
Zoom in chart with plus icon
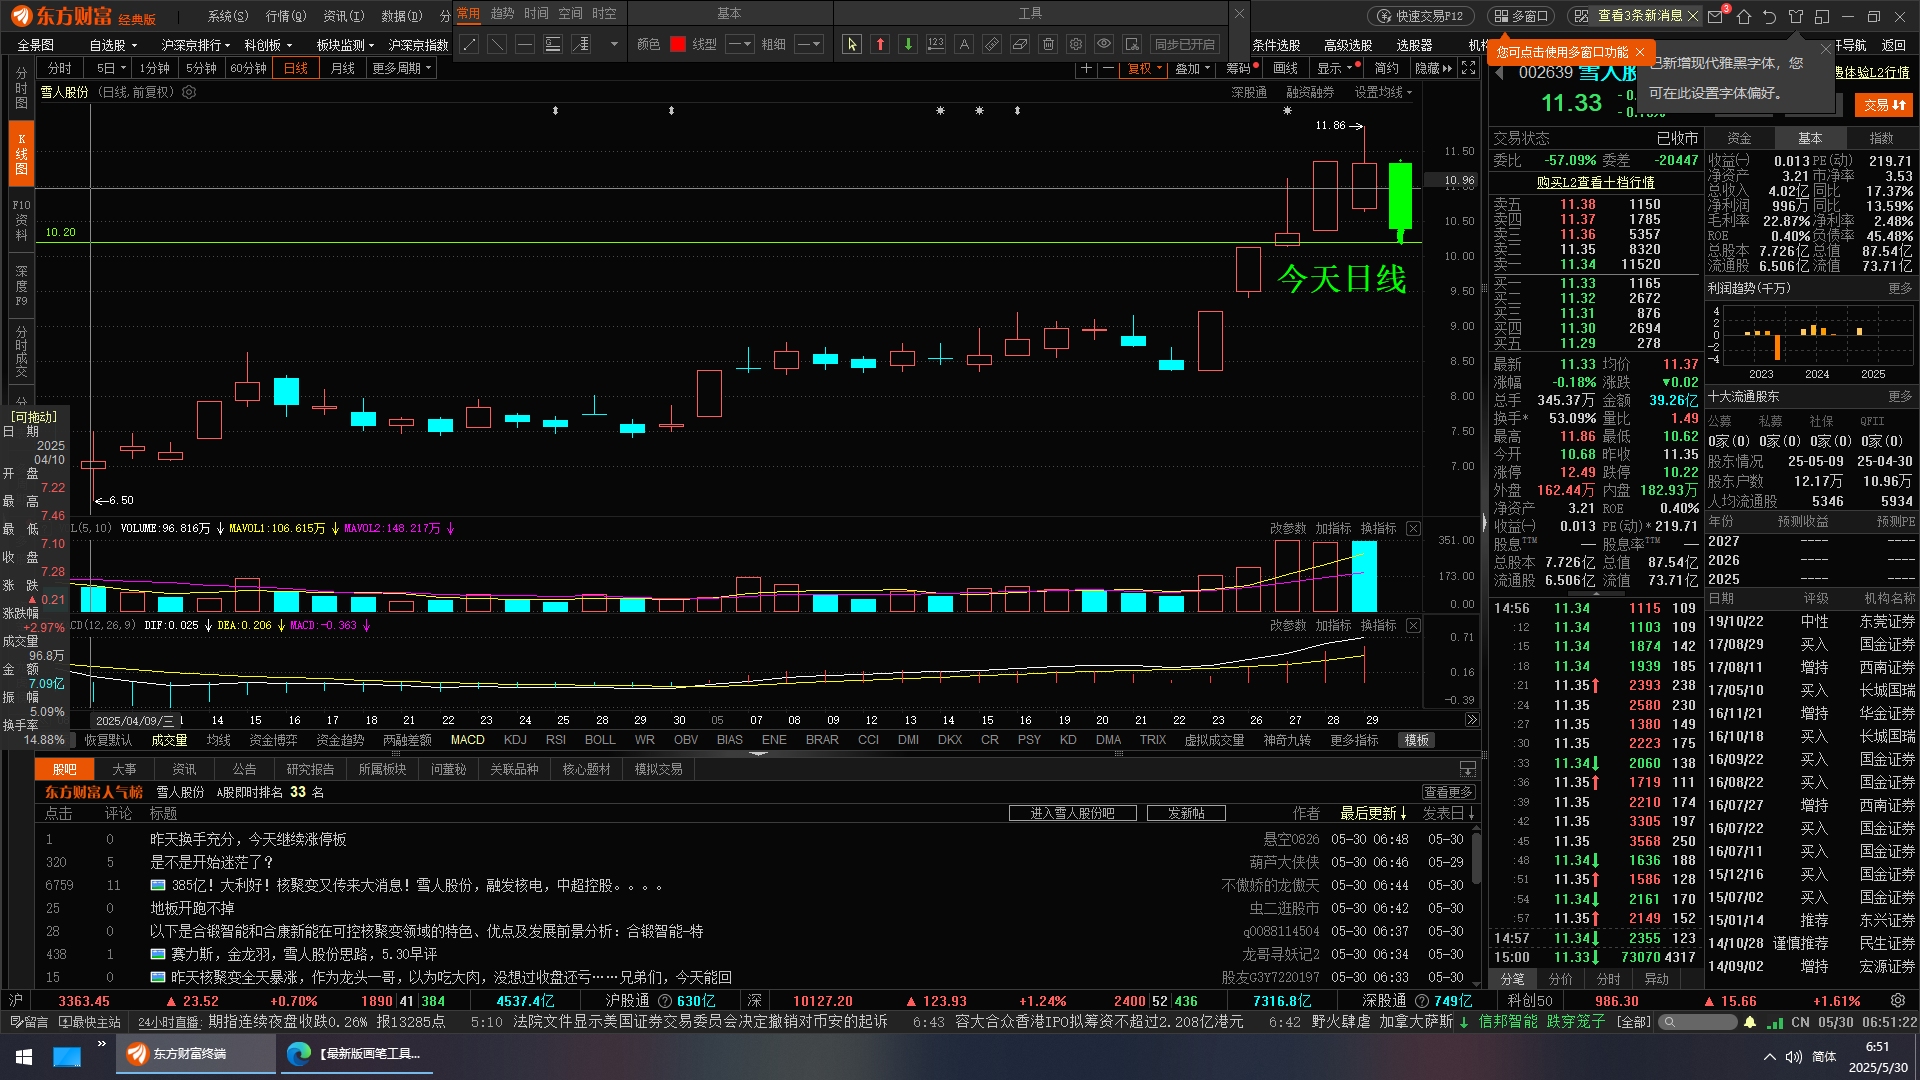coord(1087,68)
